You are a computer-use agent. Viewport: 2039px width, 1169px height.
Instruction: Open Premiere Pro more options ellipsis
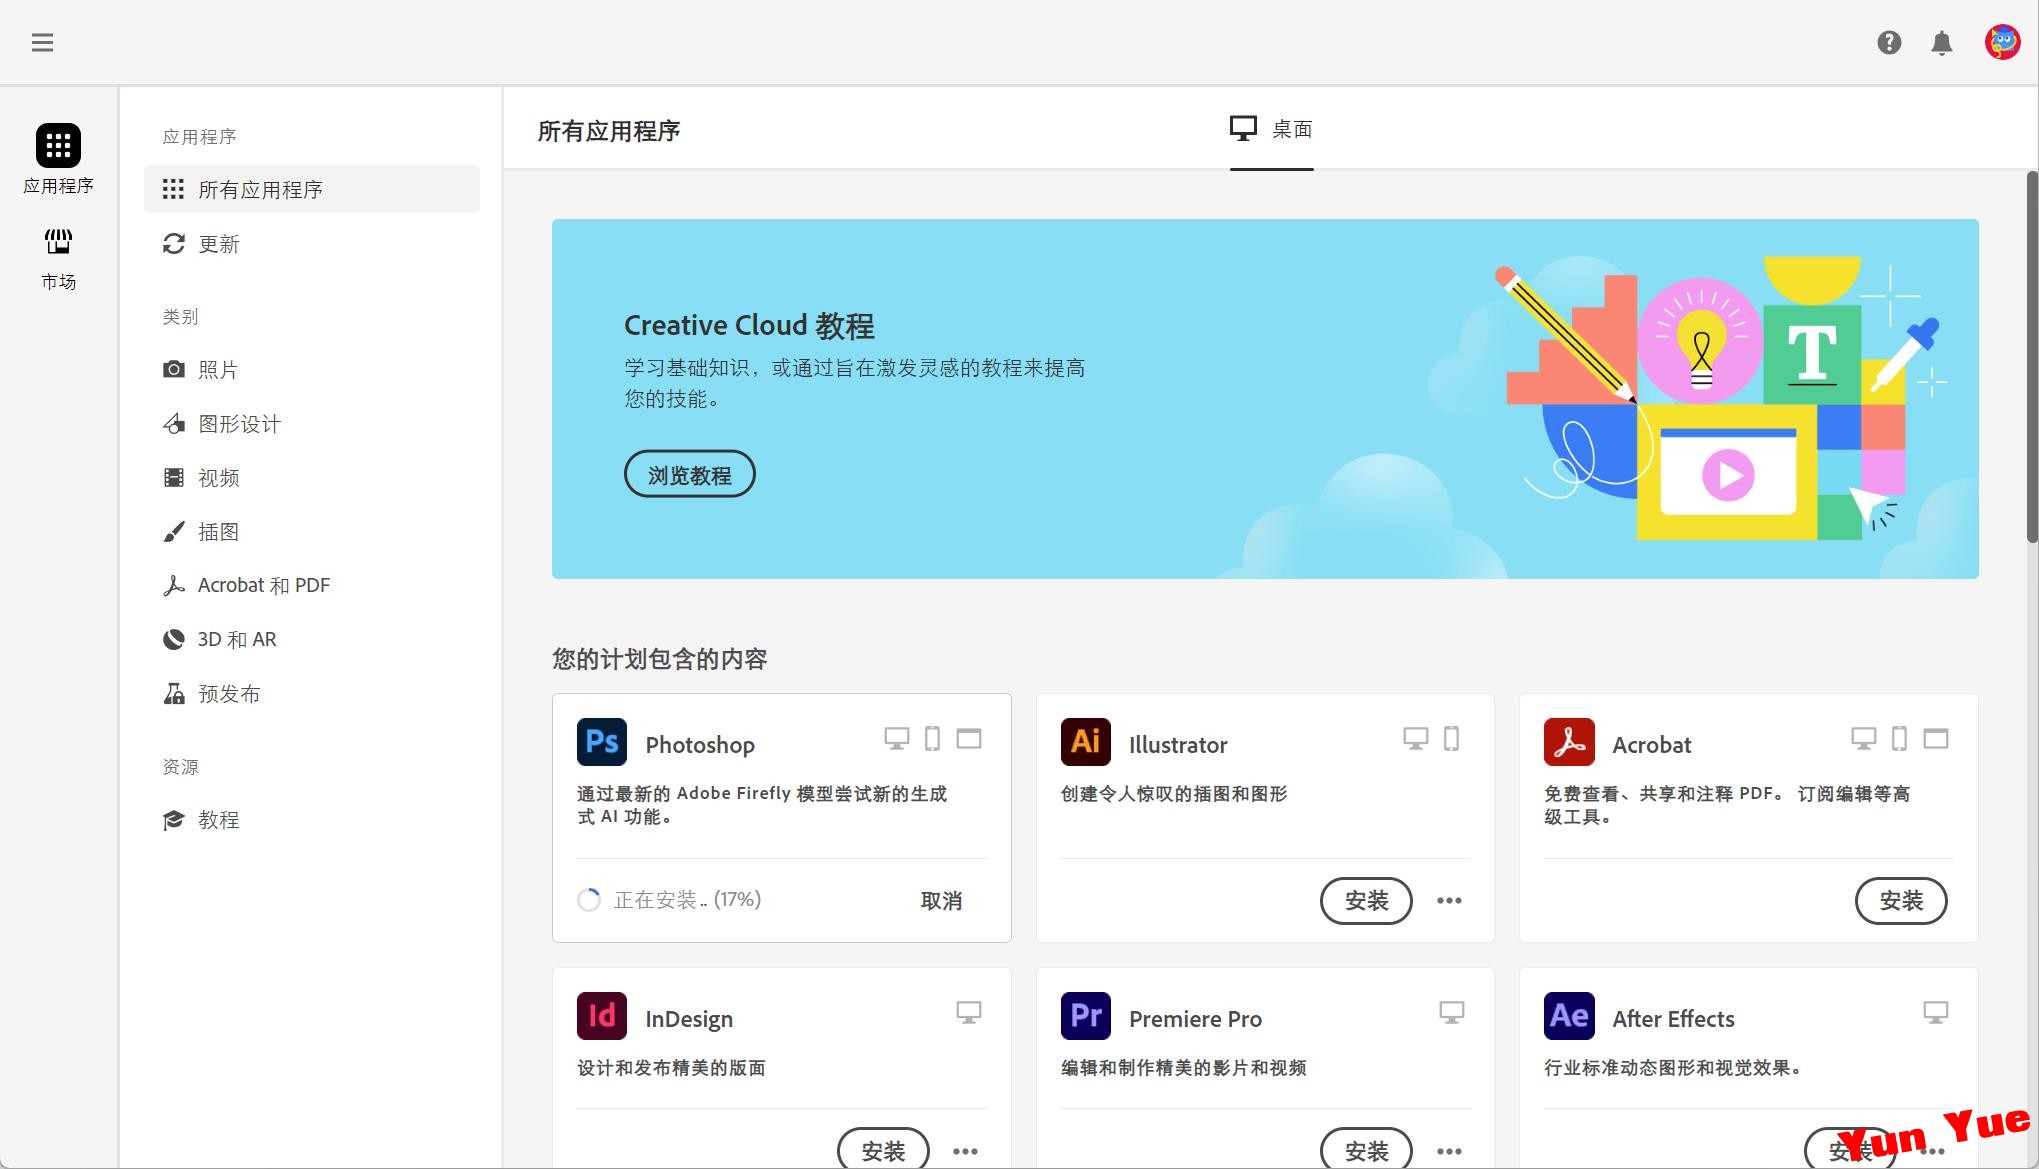click(x=1449, y=1151)
